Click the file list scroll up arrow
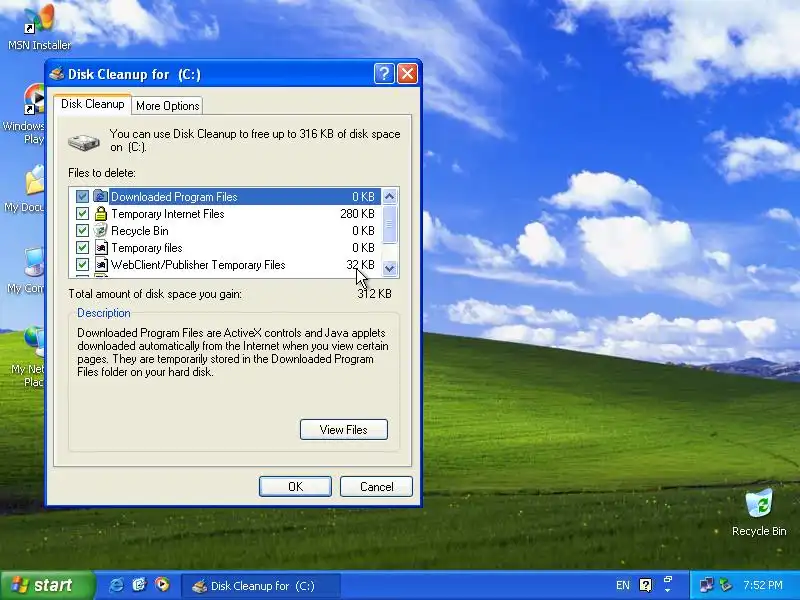800x600 pixels. point(389,196)
